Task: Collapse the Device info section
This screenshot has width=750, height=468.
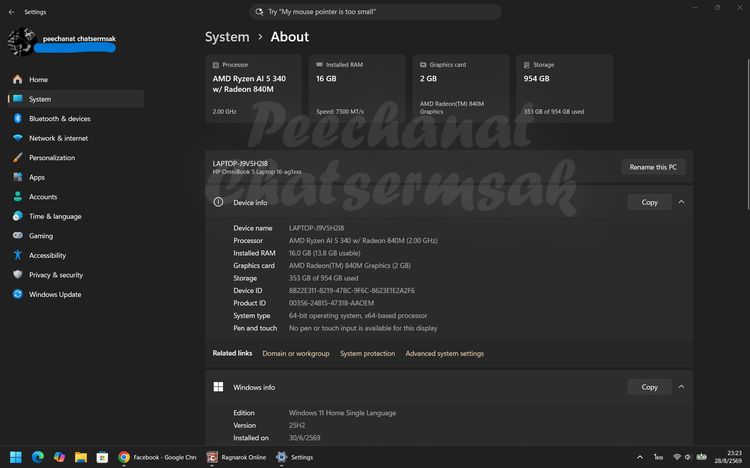Action: pyautogui.click(x=681, y=202)
